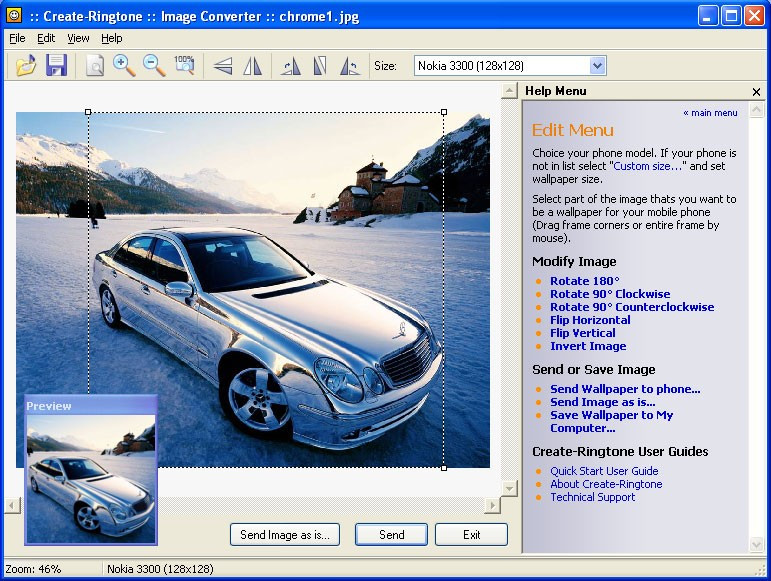
Task: Click the Open file folder icon
Action: 26,66
